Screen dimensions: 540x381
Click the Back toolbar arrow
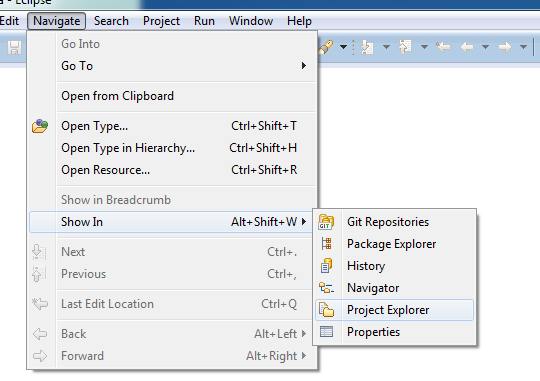click(467, 47)
